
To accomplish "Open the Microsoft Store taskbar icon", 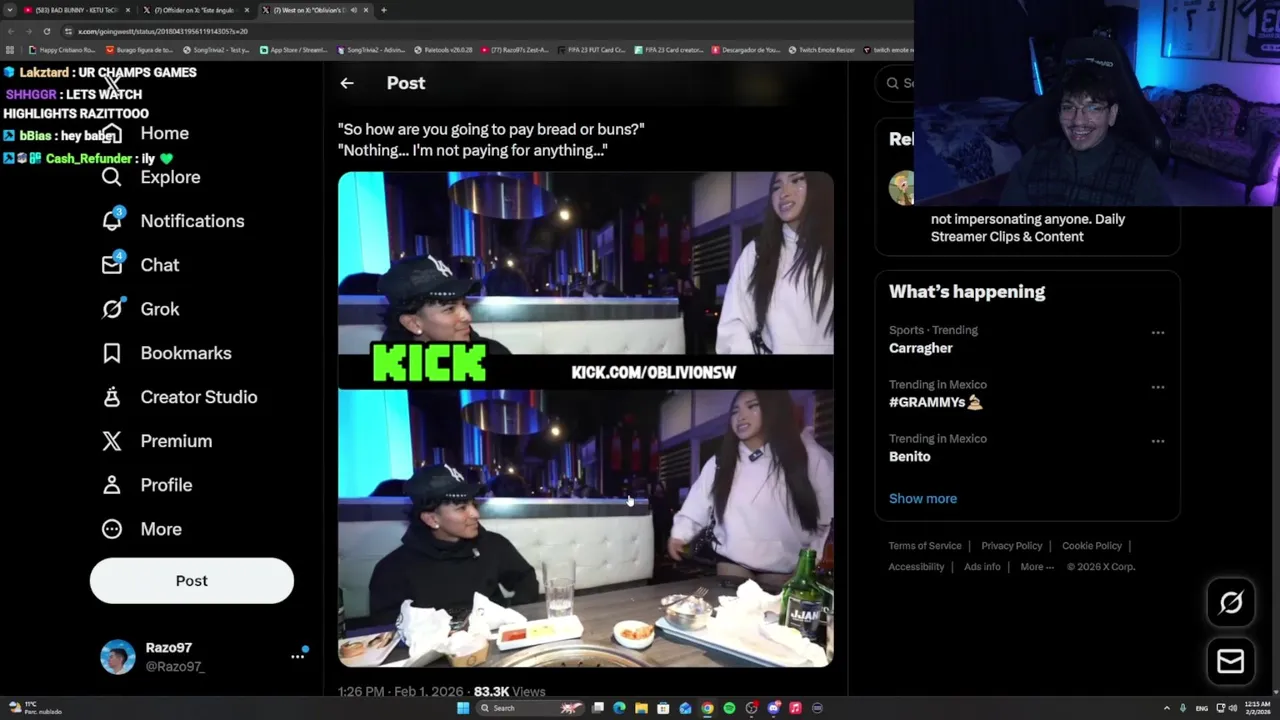I will click(x=663, y=708).
